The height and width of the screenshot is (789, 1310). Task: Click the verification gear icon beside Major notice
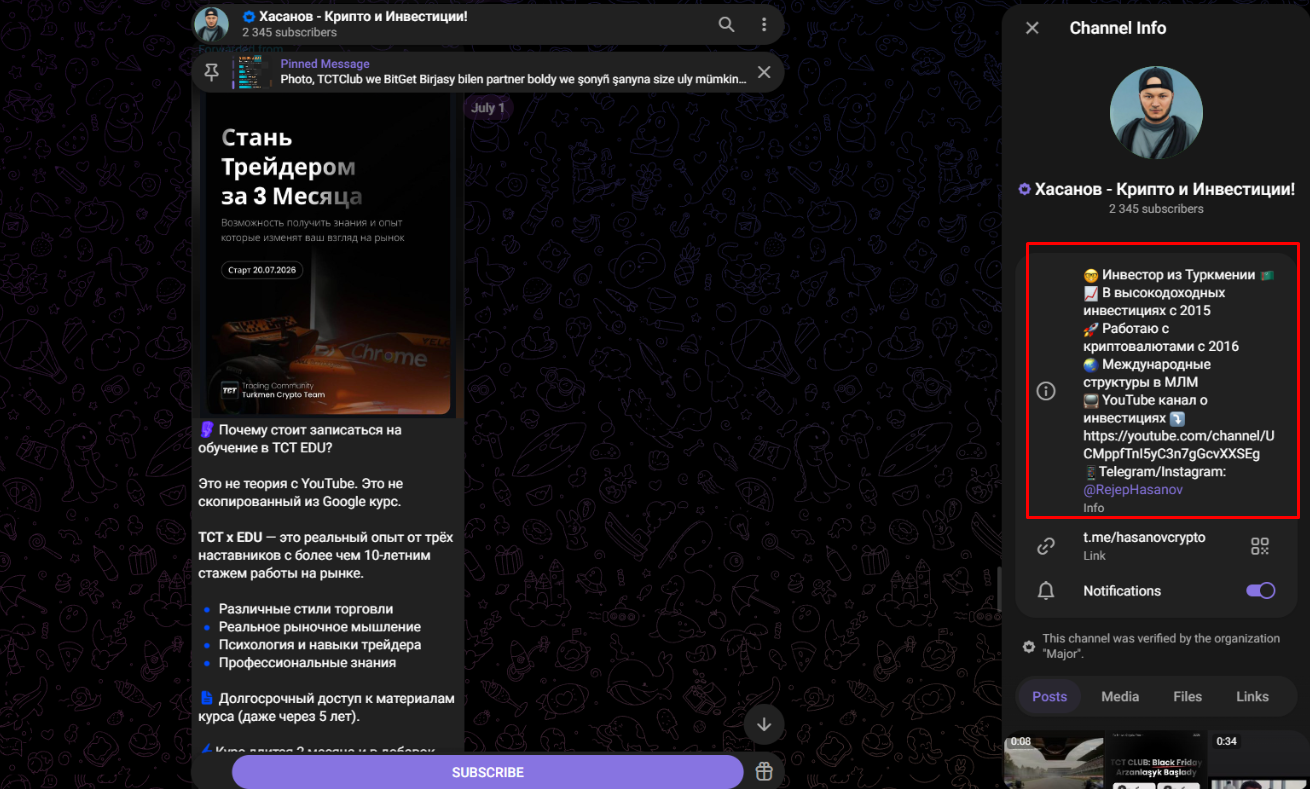point(1028,647)
